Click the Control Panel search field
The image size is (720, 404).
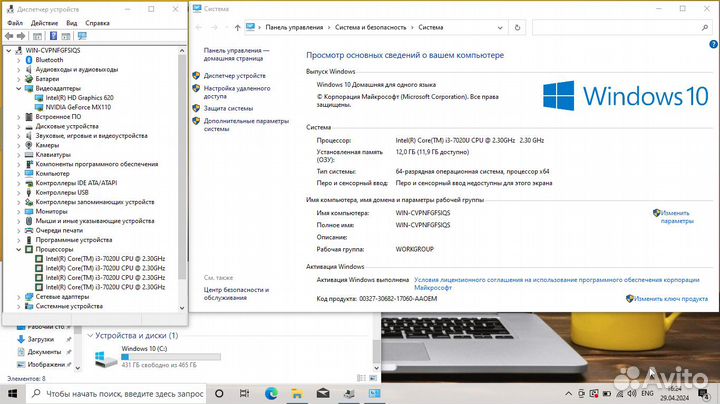pos(621,28)
